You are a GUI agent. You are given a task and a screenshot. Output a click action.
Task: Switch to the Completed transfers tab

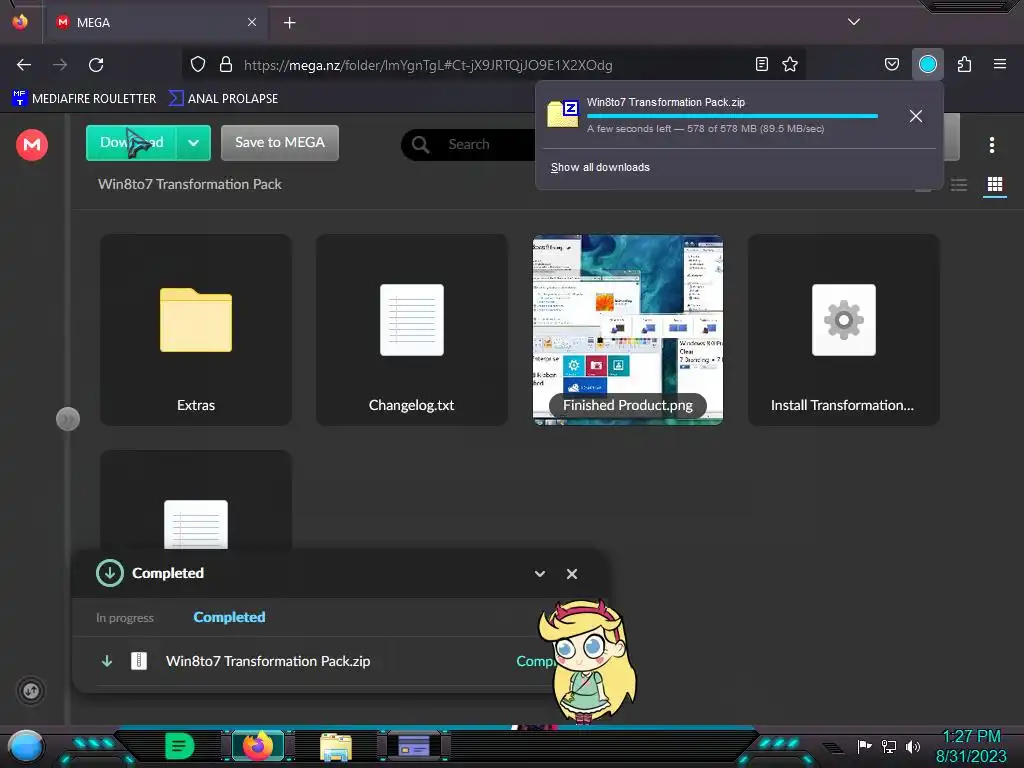click(229, 617)
